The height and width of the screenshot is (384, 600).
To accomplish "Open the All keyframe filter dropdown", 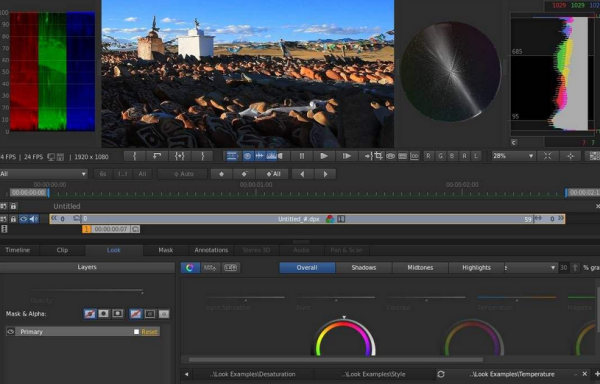I will point(44,174).
